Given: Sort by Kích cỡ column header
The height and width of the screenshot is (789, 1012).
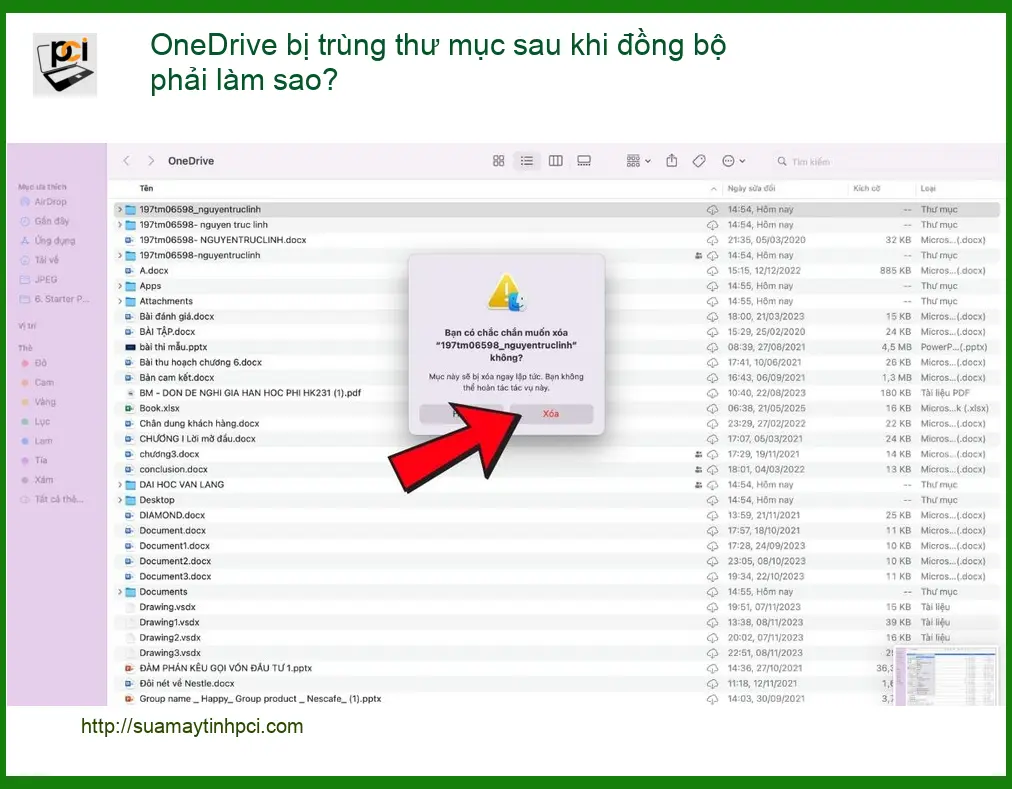Looking at the screenshot, I should point(866,189).
